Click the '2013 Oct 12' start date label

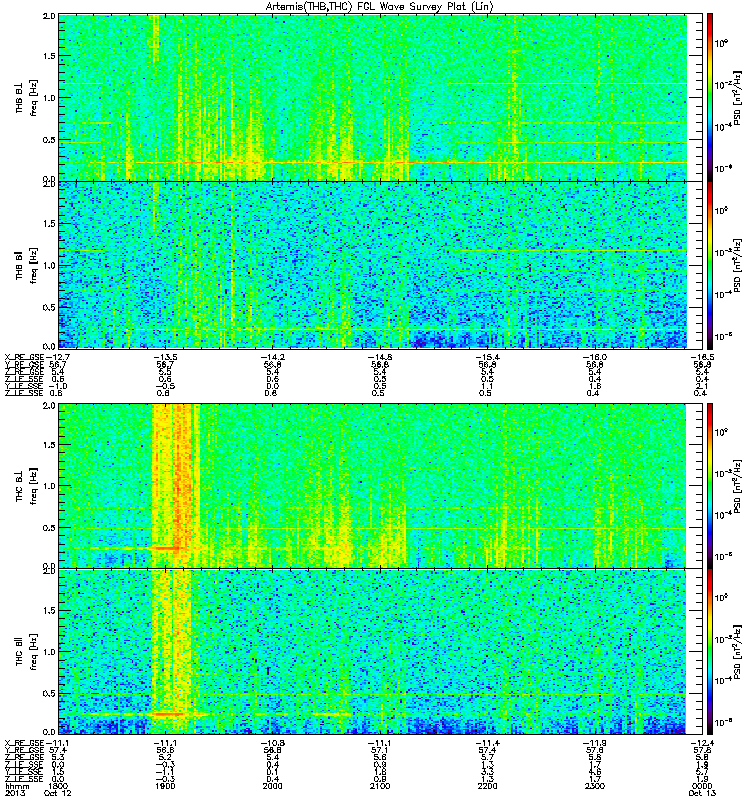(38, 793)
